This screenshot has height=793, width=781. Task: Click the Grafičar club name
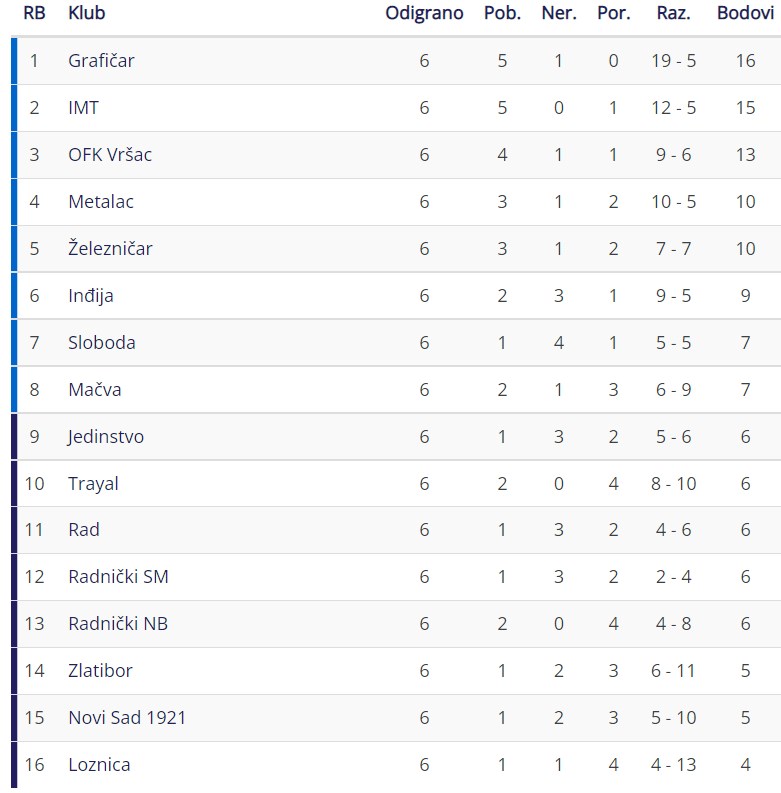click(x=101, y=61)
